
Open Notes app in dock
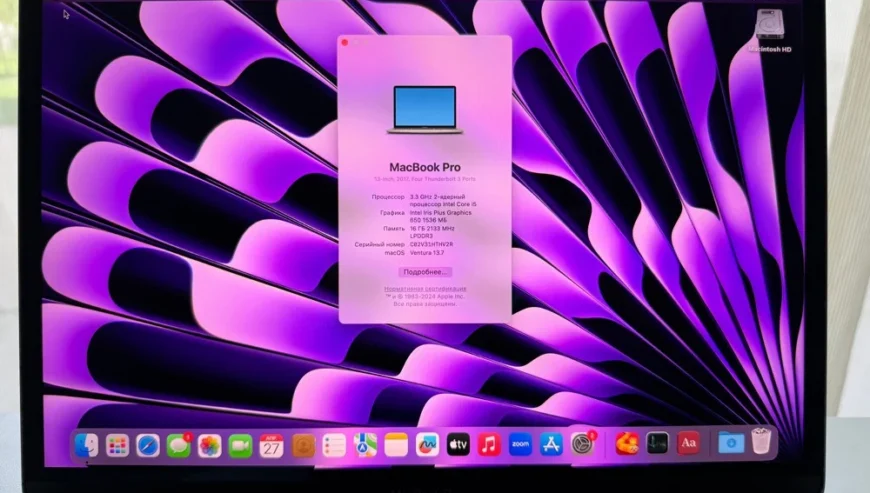pyautogui.click(x=396, y=445)
